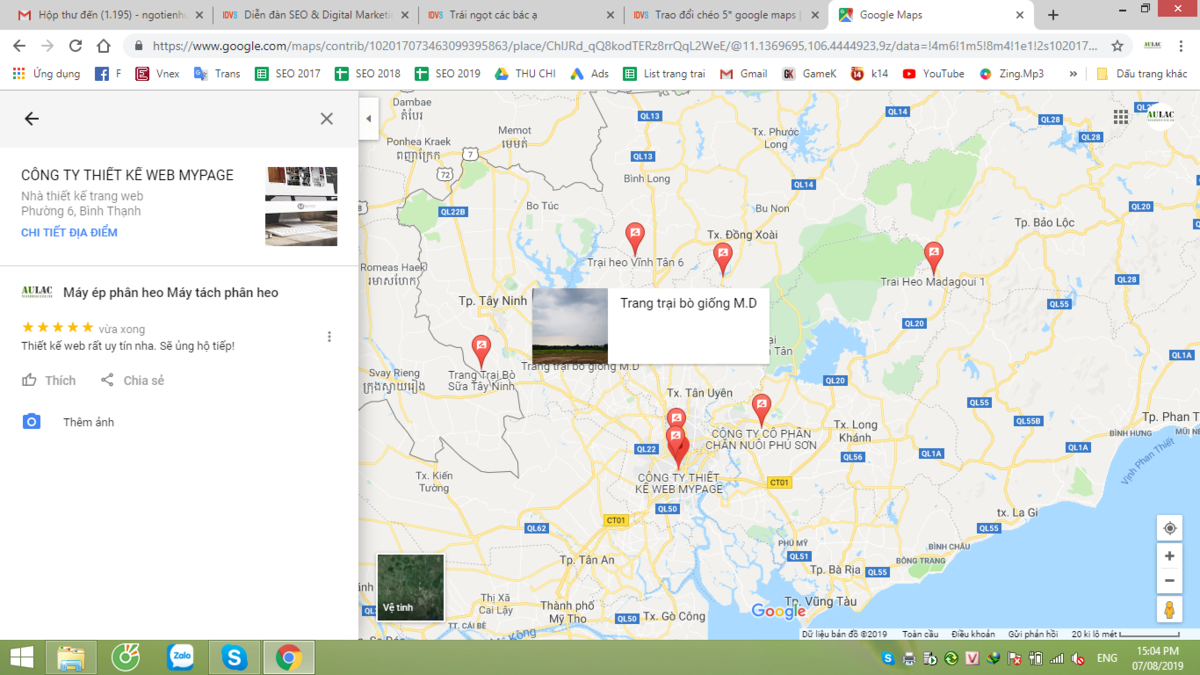The width and height of the screenshot is (1200, 675).
Task: Open the Ứng dụng apps shortcut
Action: (x=46, y=74)
